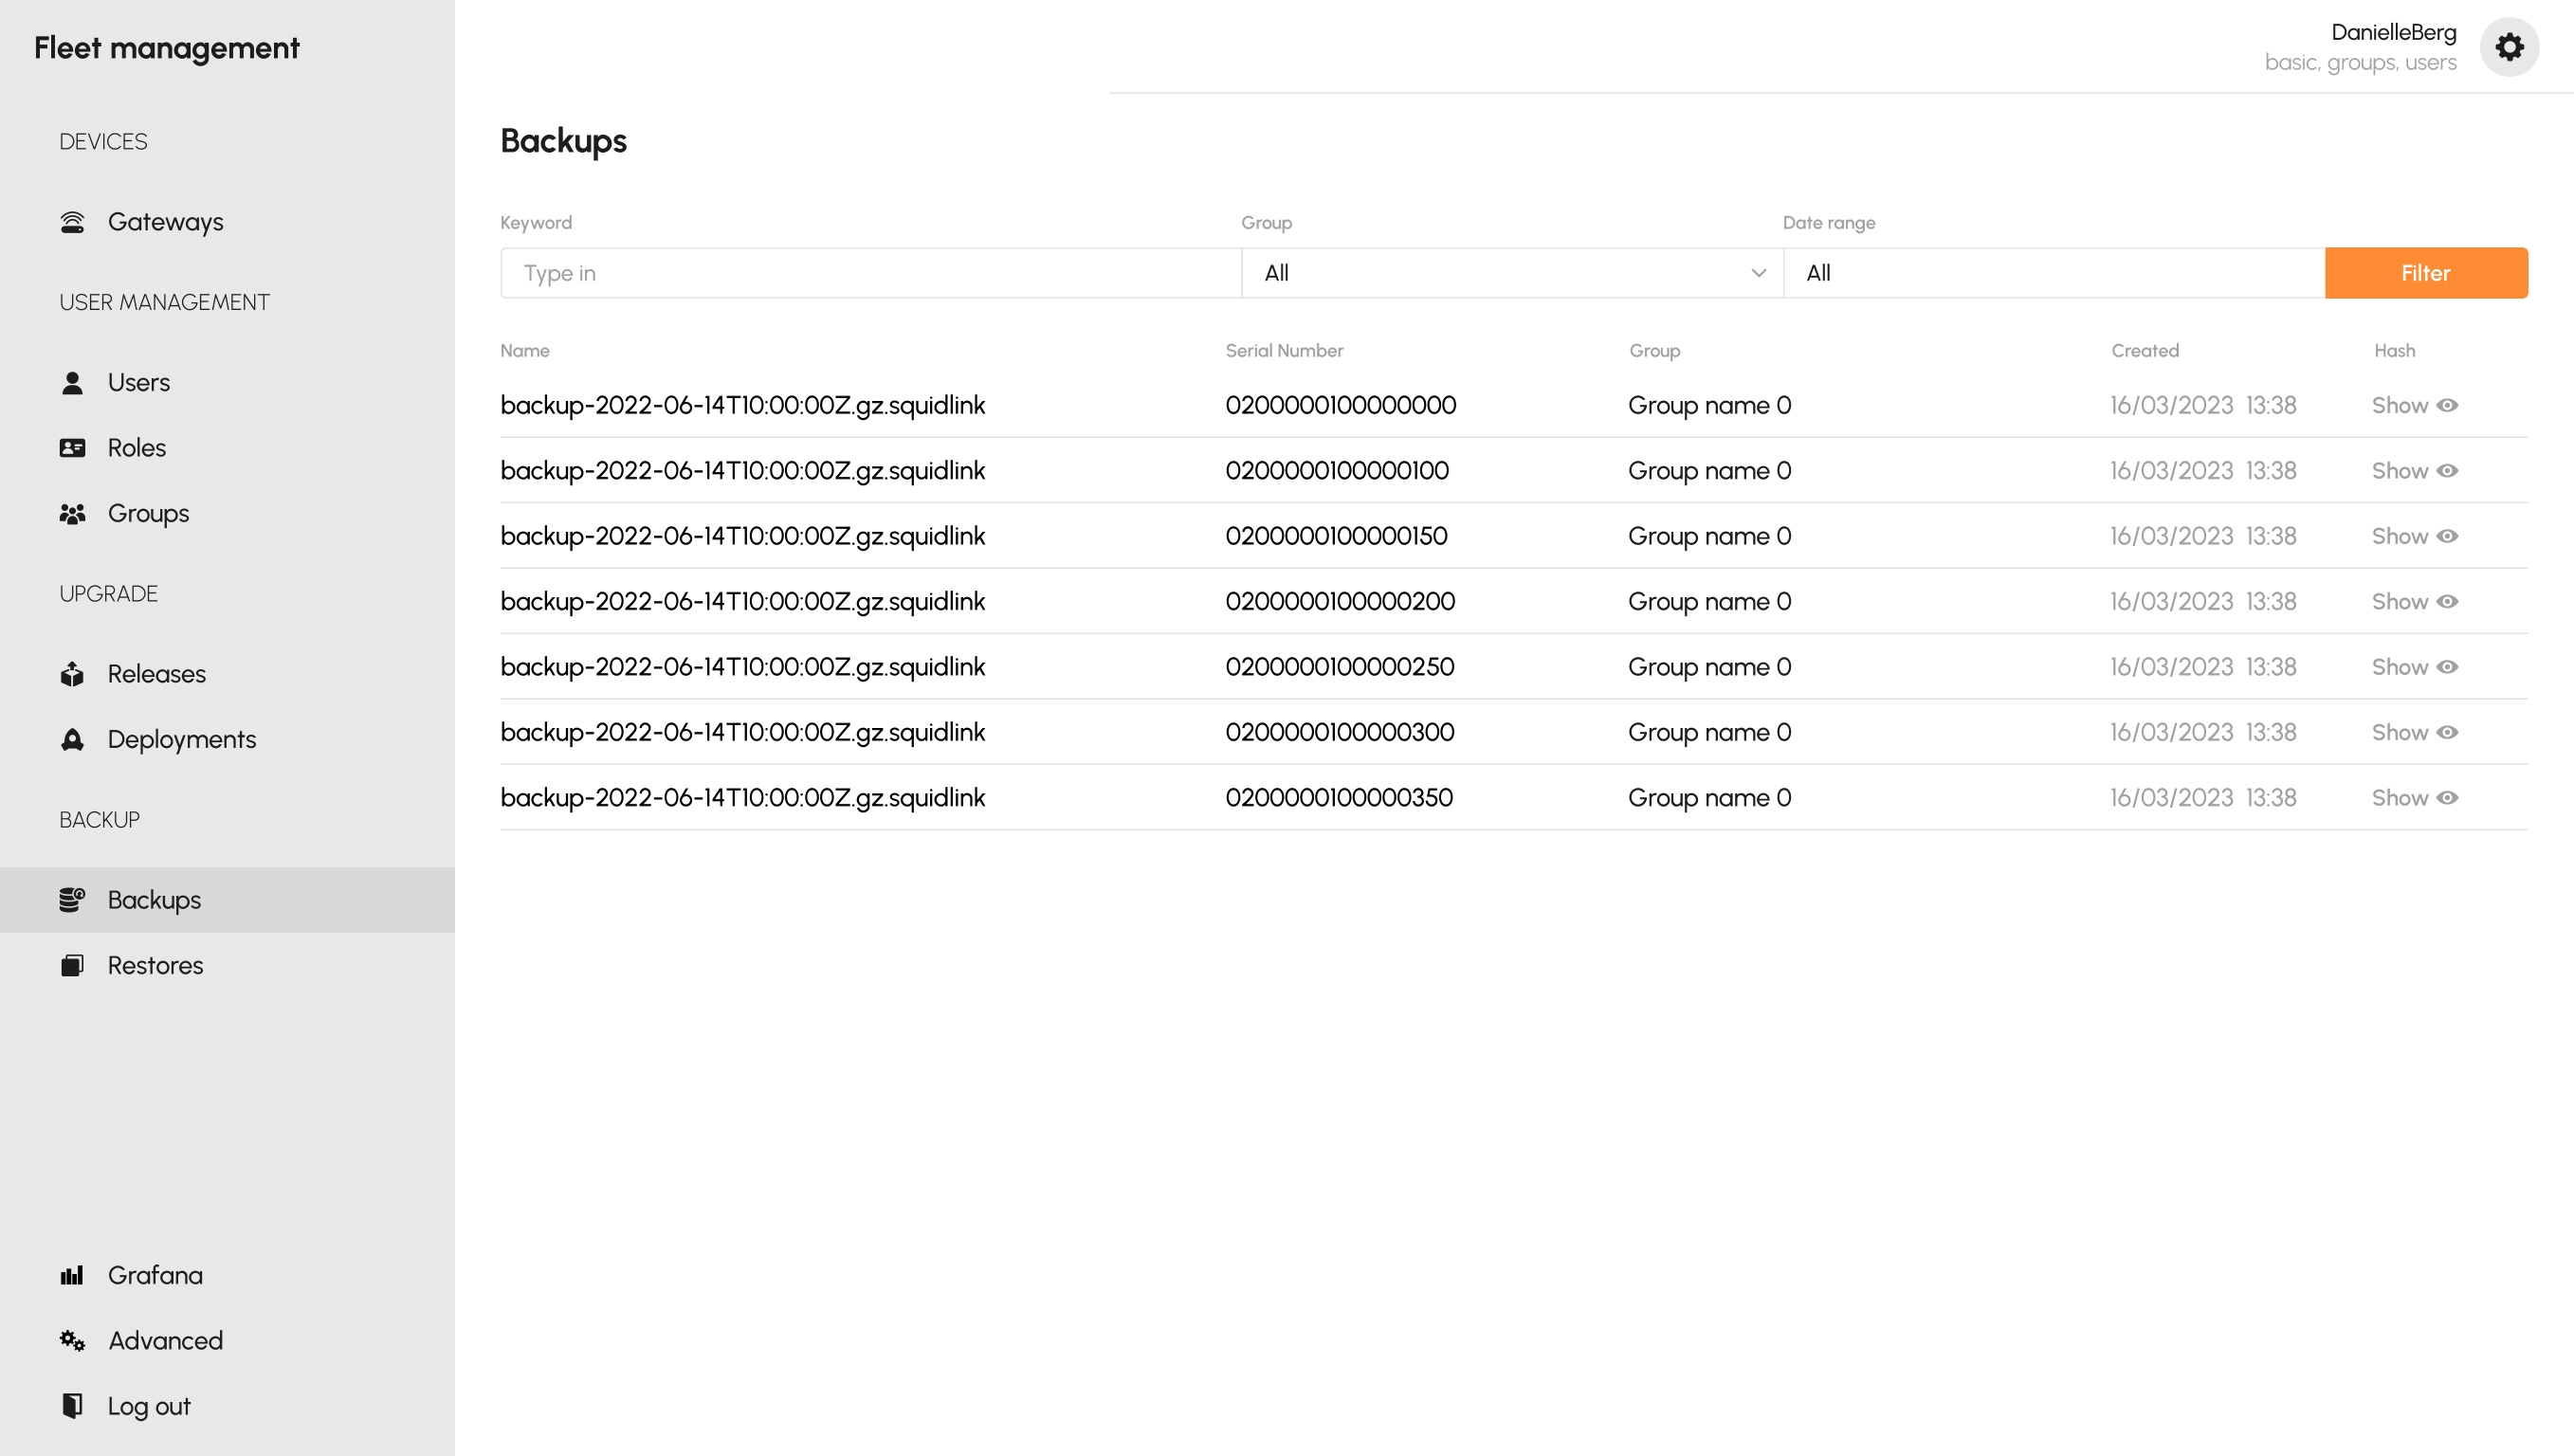Show hash eye icon for serial 0200000100000000
The height and width of the screenshot is (1456, 2574).
click(x=2445, y=406)
